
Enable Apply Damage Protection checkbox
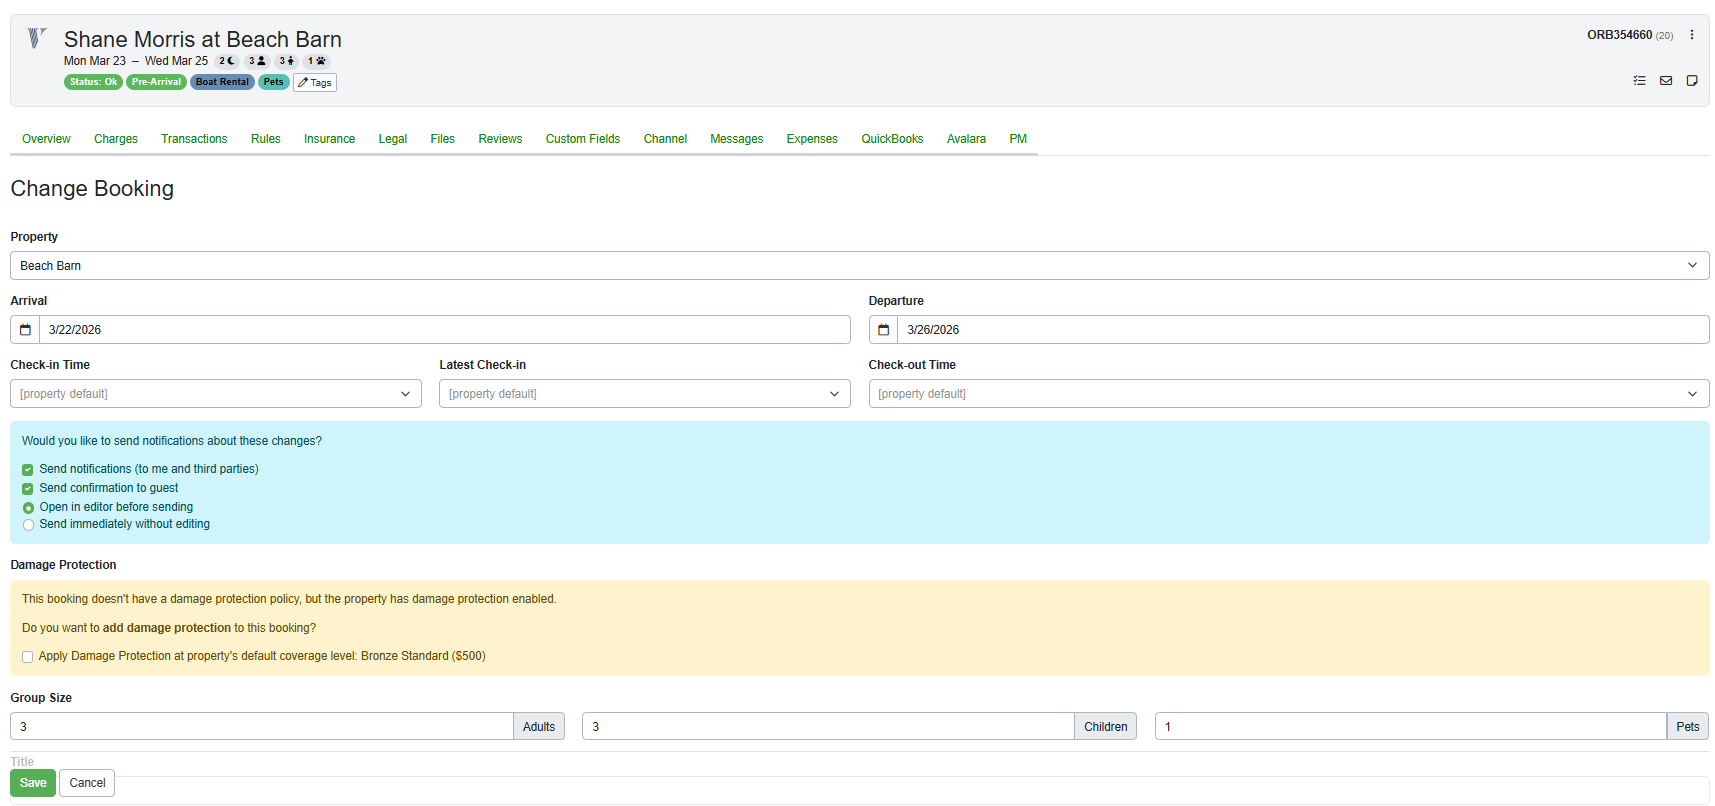coord(28,657)
